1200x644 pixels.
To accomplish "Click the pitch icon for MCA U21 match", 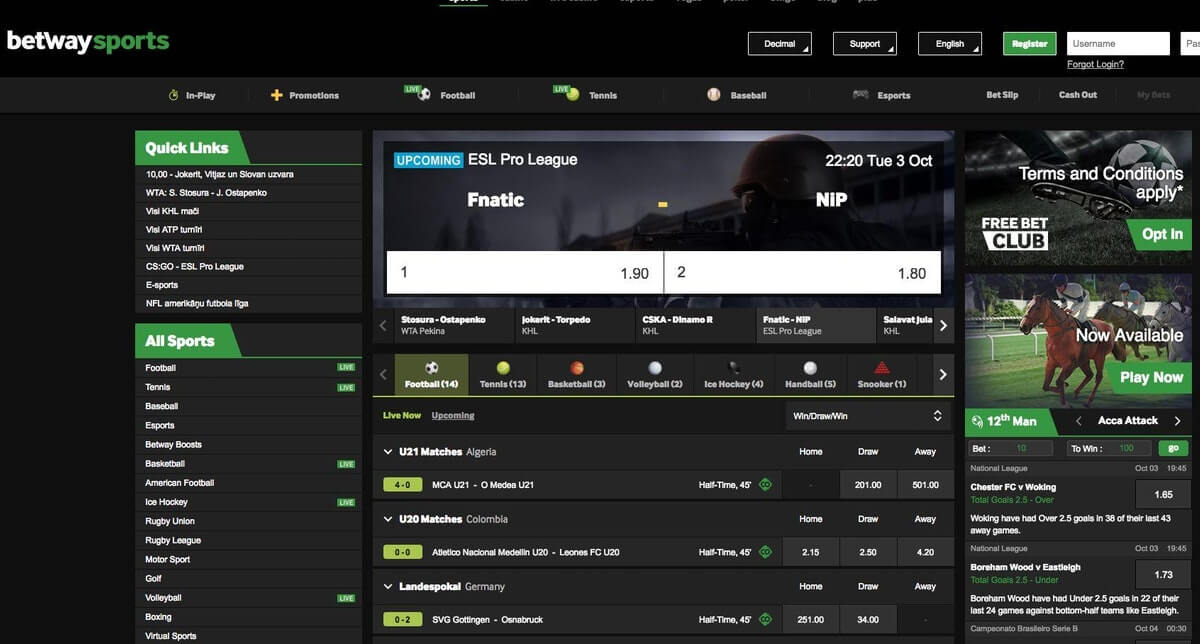I will 765,485.
